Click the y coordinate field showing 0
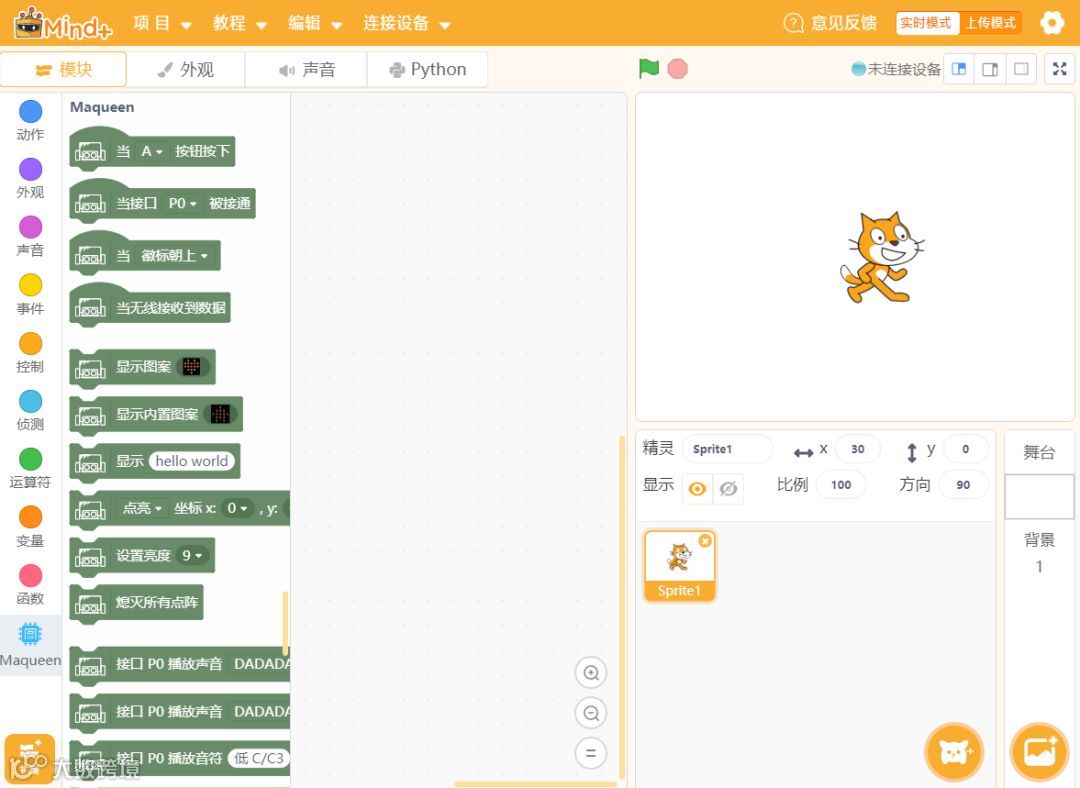The image size is (1080, 788). coord(966,449)
